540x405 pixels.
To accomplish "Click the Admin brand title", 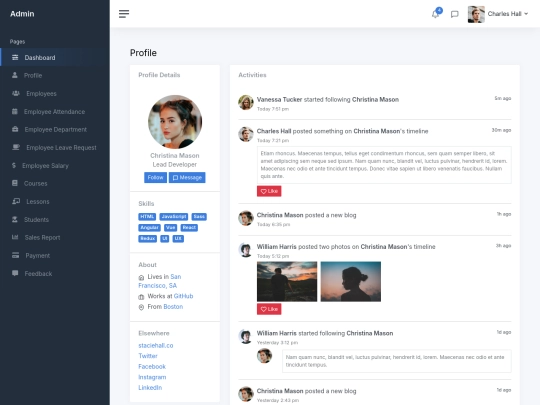I will click(x=22, y=14).
